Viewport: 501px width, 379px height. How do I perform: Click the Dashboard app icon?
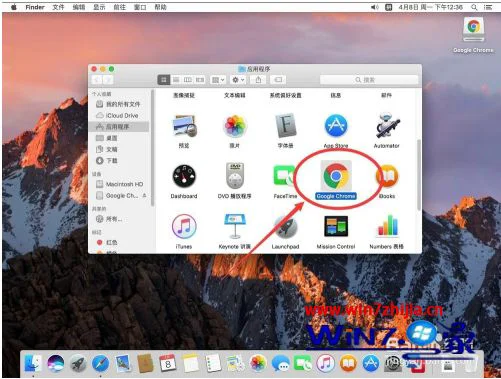point(184,176)
